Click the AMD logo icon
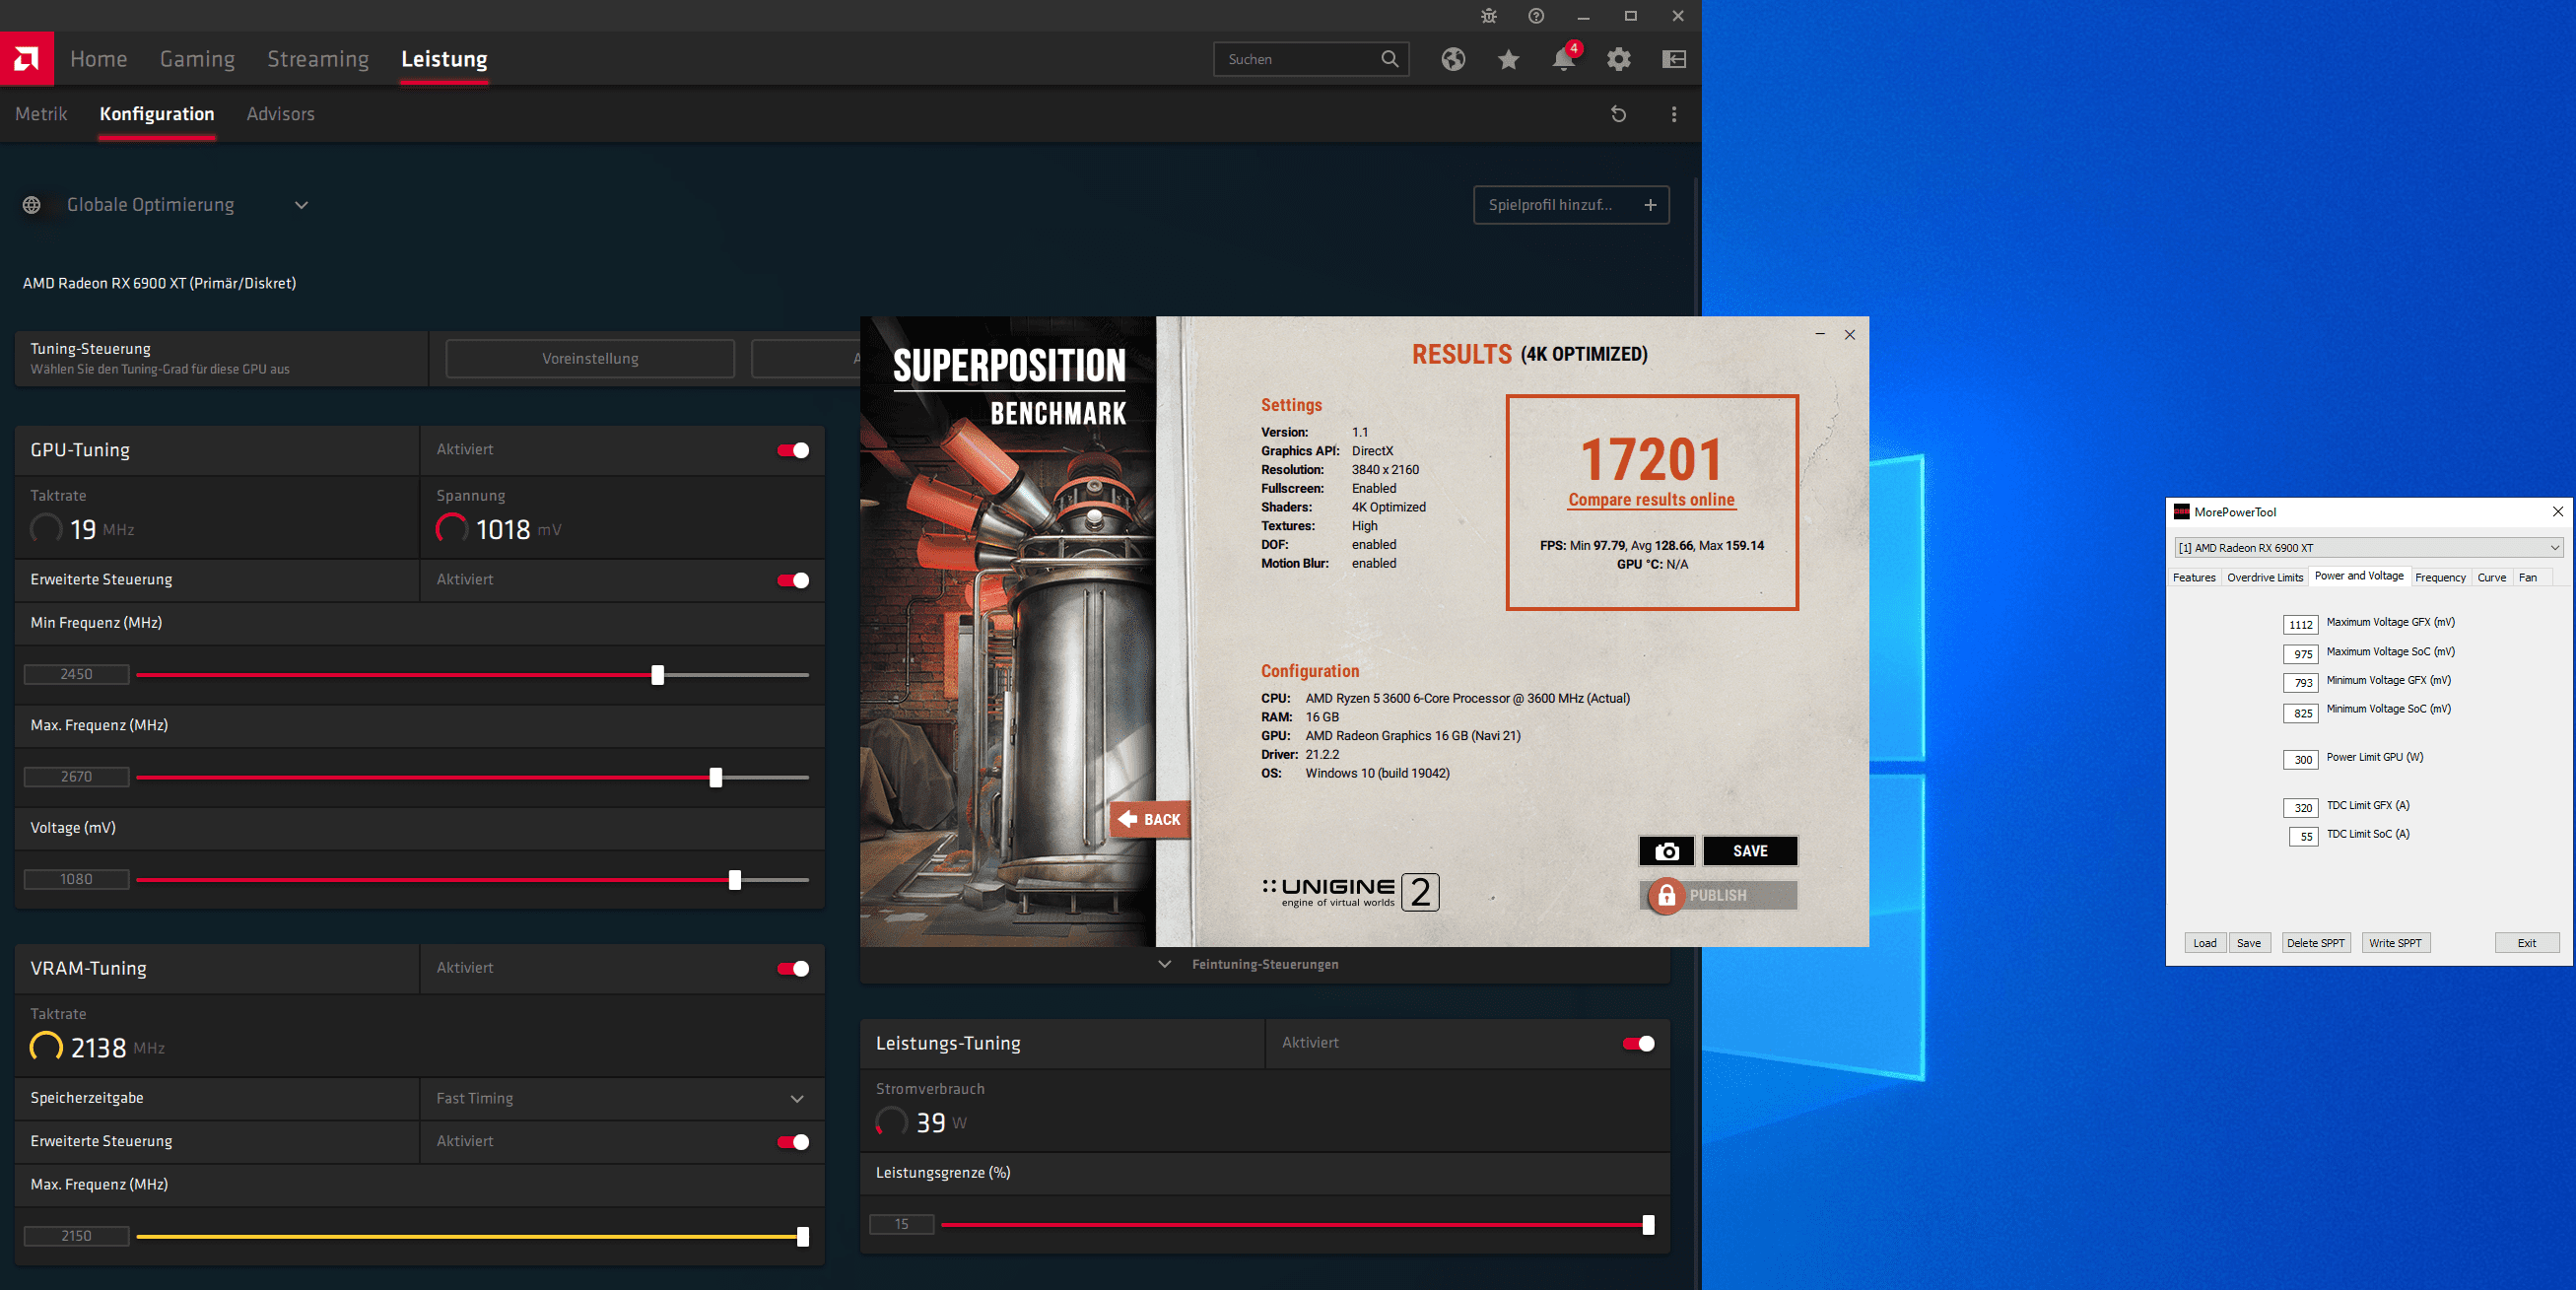The width and height of the screenshot is (2576, 1290). pyautogui.click(x=27, y=59)
